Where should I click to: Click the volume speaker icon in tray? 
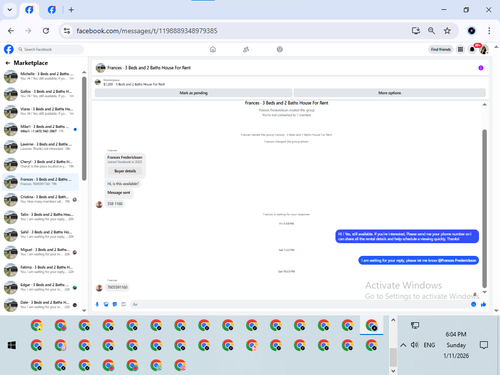(x=414, y=345)
